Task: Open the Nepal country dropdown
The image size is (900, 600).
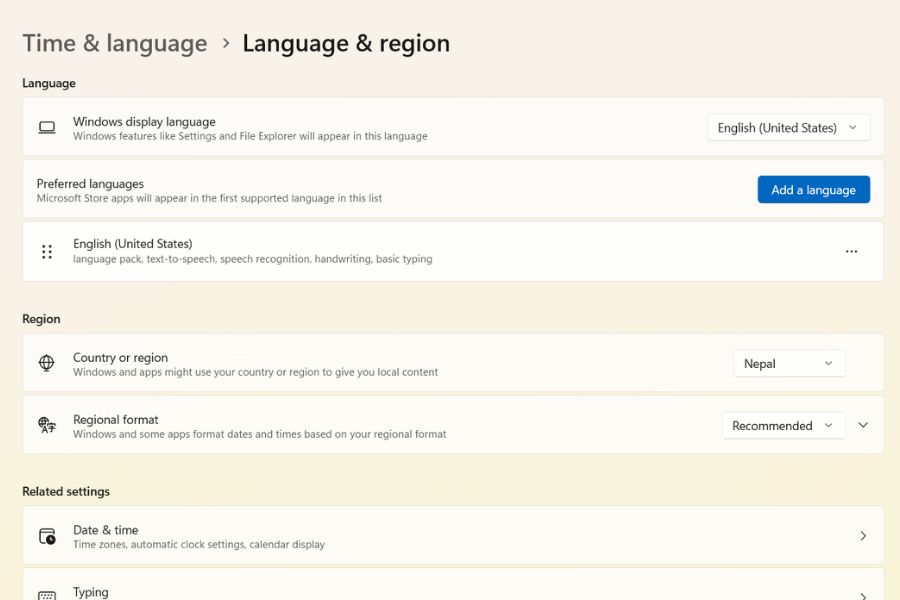Action: point(788,364)
